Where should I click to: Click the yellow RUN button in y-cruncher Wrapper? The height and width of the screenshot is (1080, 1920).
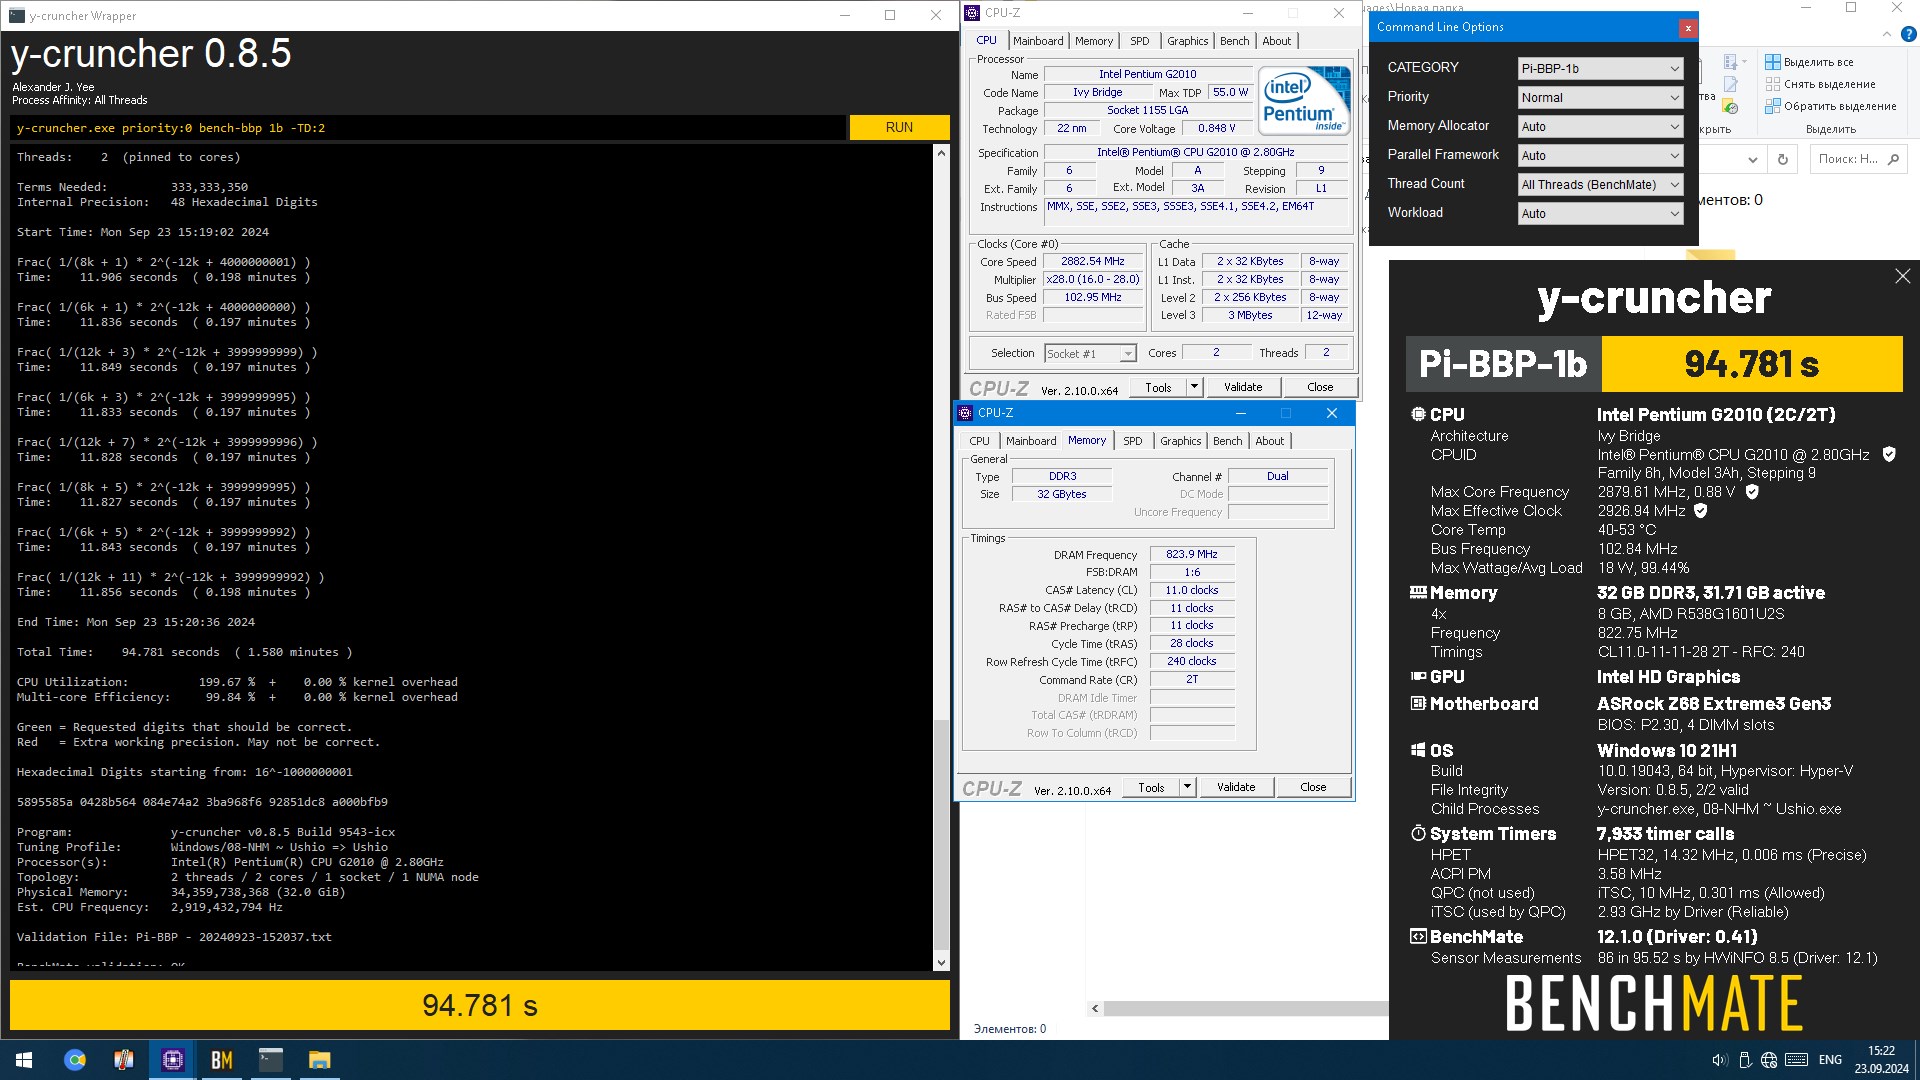point(899,127)
